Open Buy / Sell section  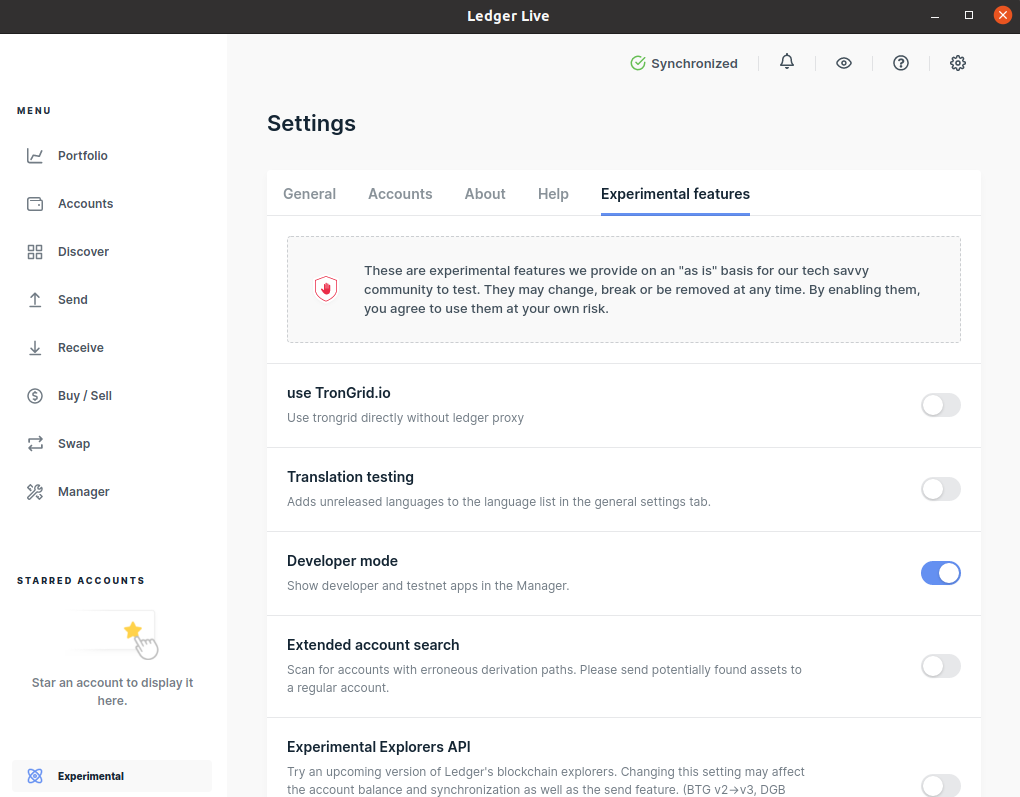(84, 396)
